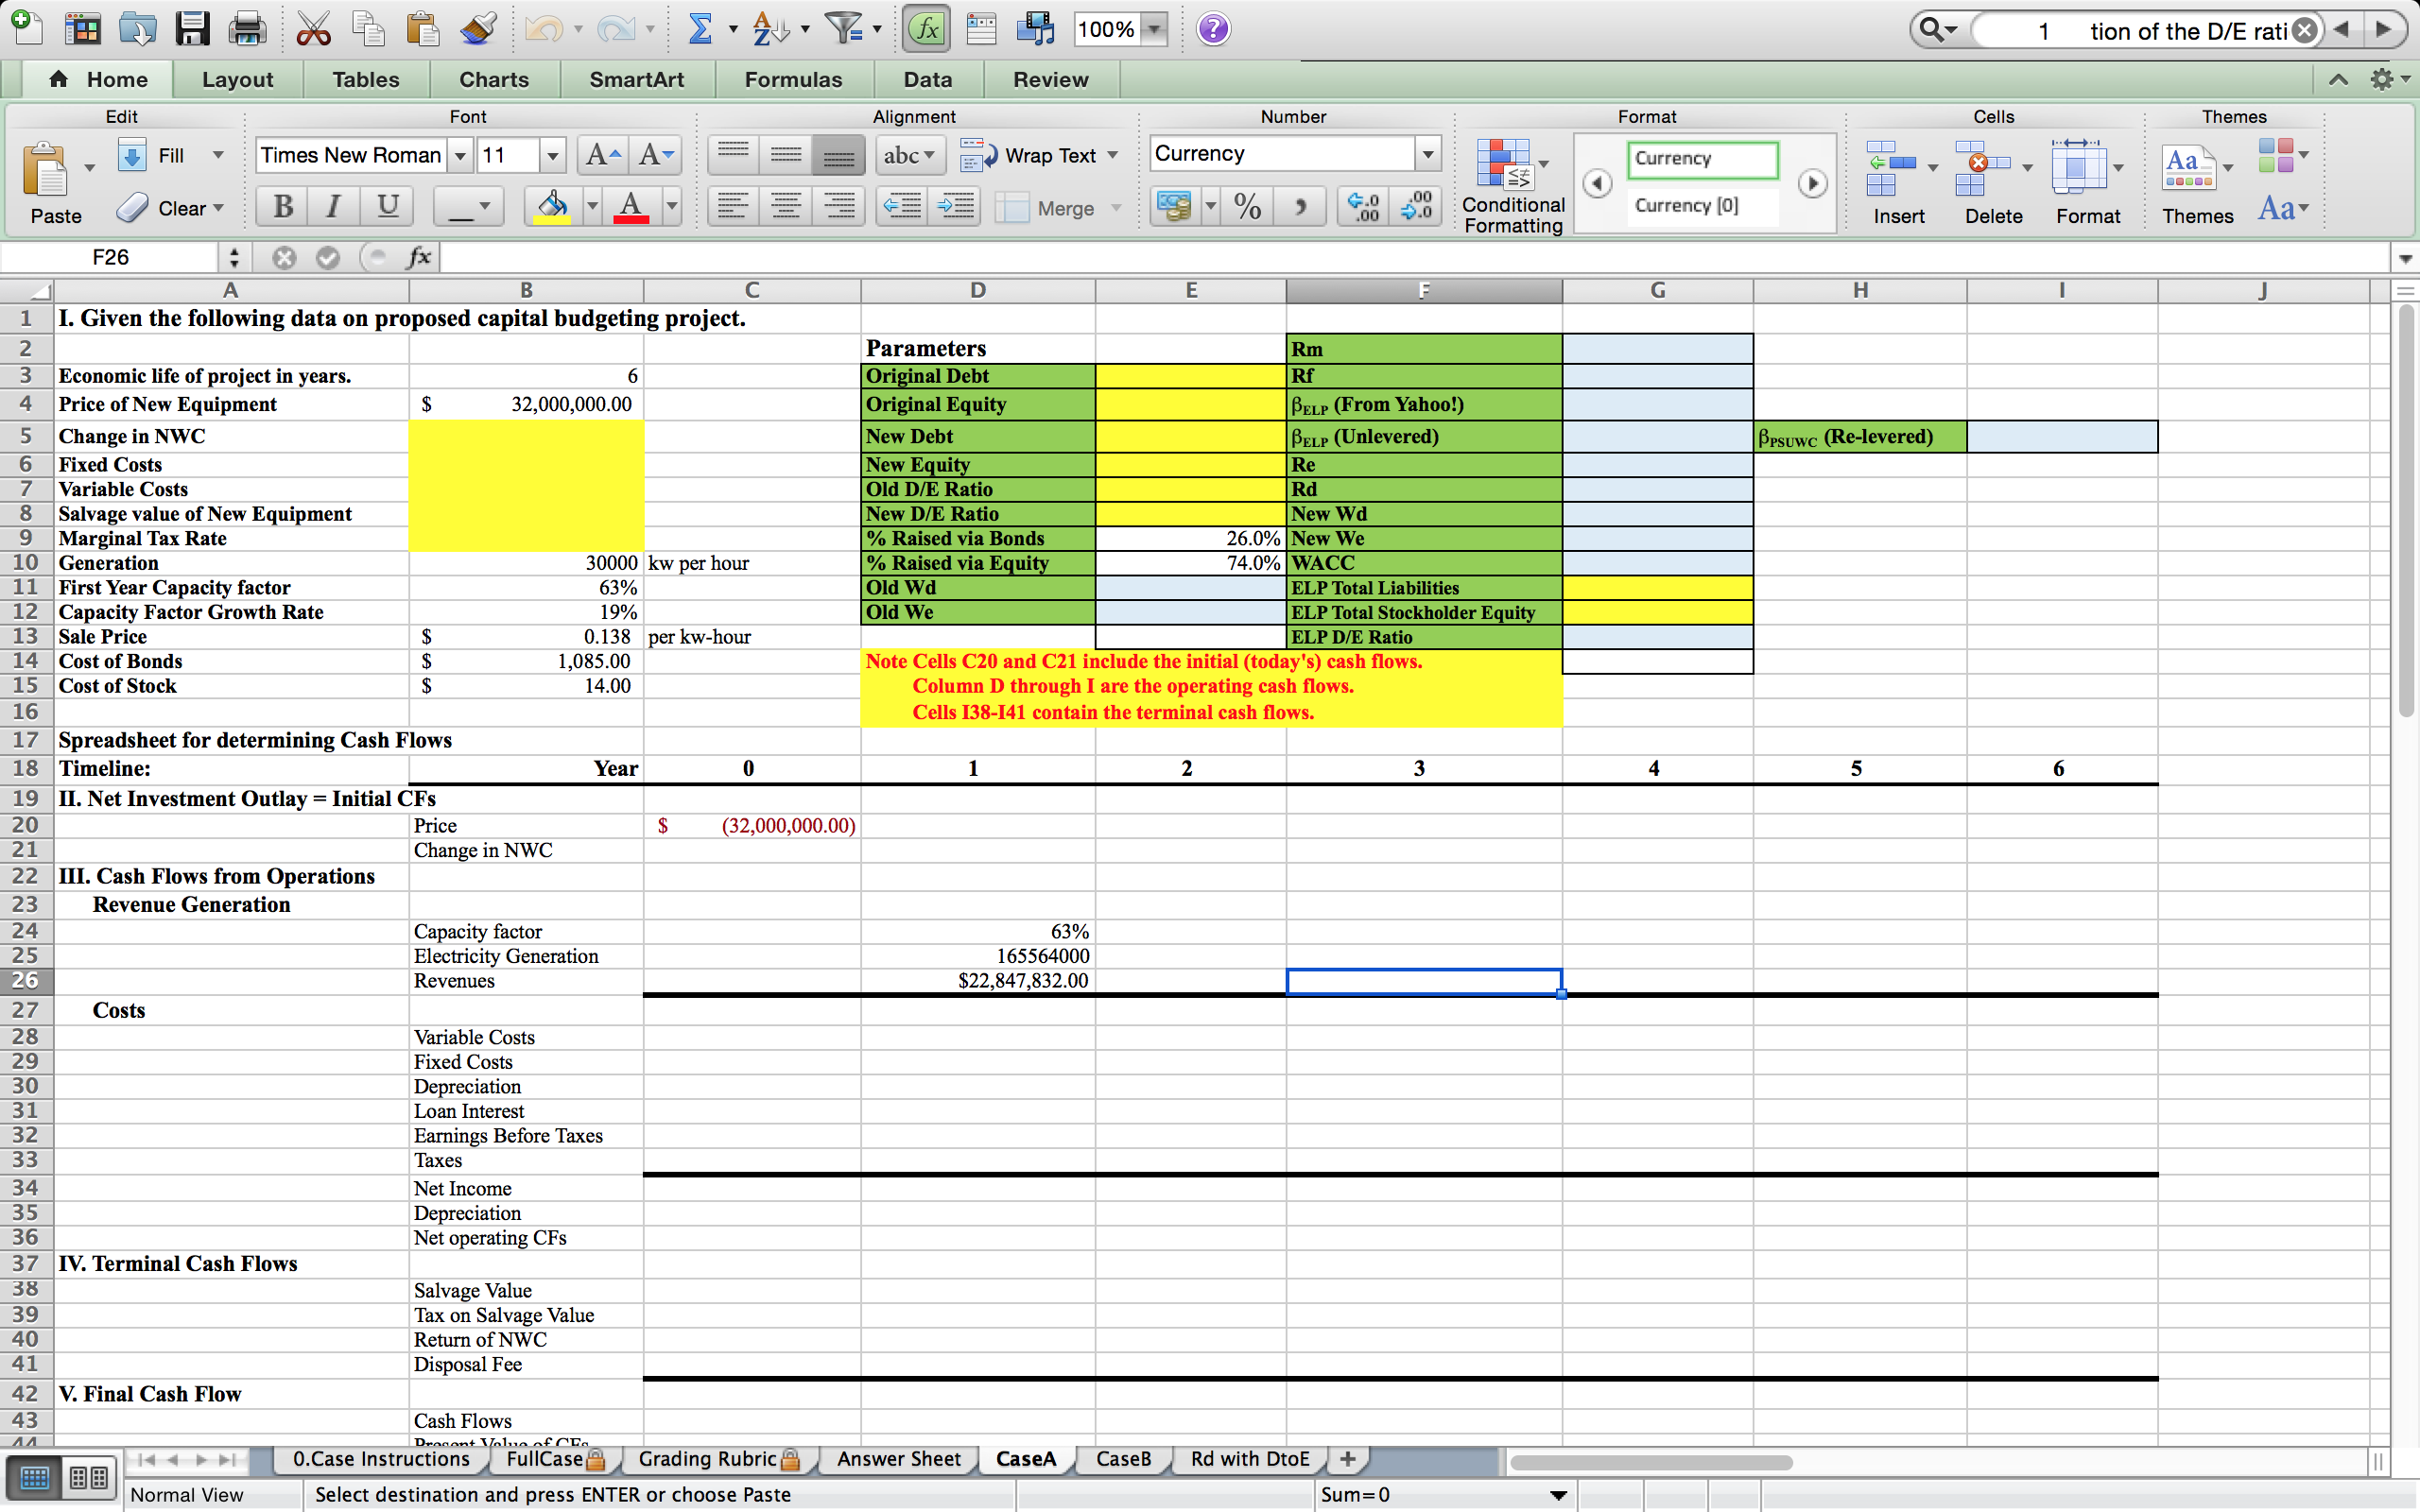Click the Delete button in the Cells group
The width and height of the screenshot is (2420, 1512).
(1990, 180)
